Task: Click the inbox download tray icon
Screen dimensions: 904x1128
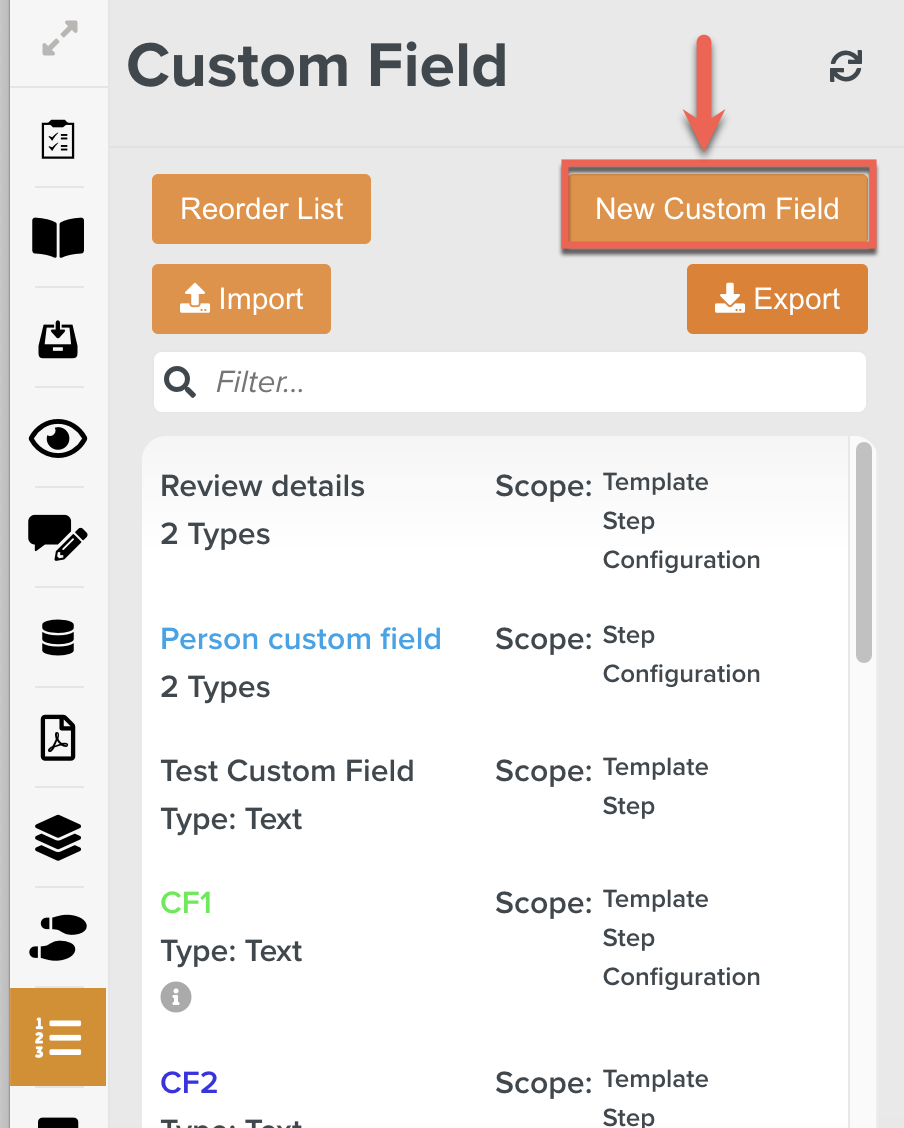Action: [x=58, y=339]
